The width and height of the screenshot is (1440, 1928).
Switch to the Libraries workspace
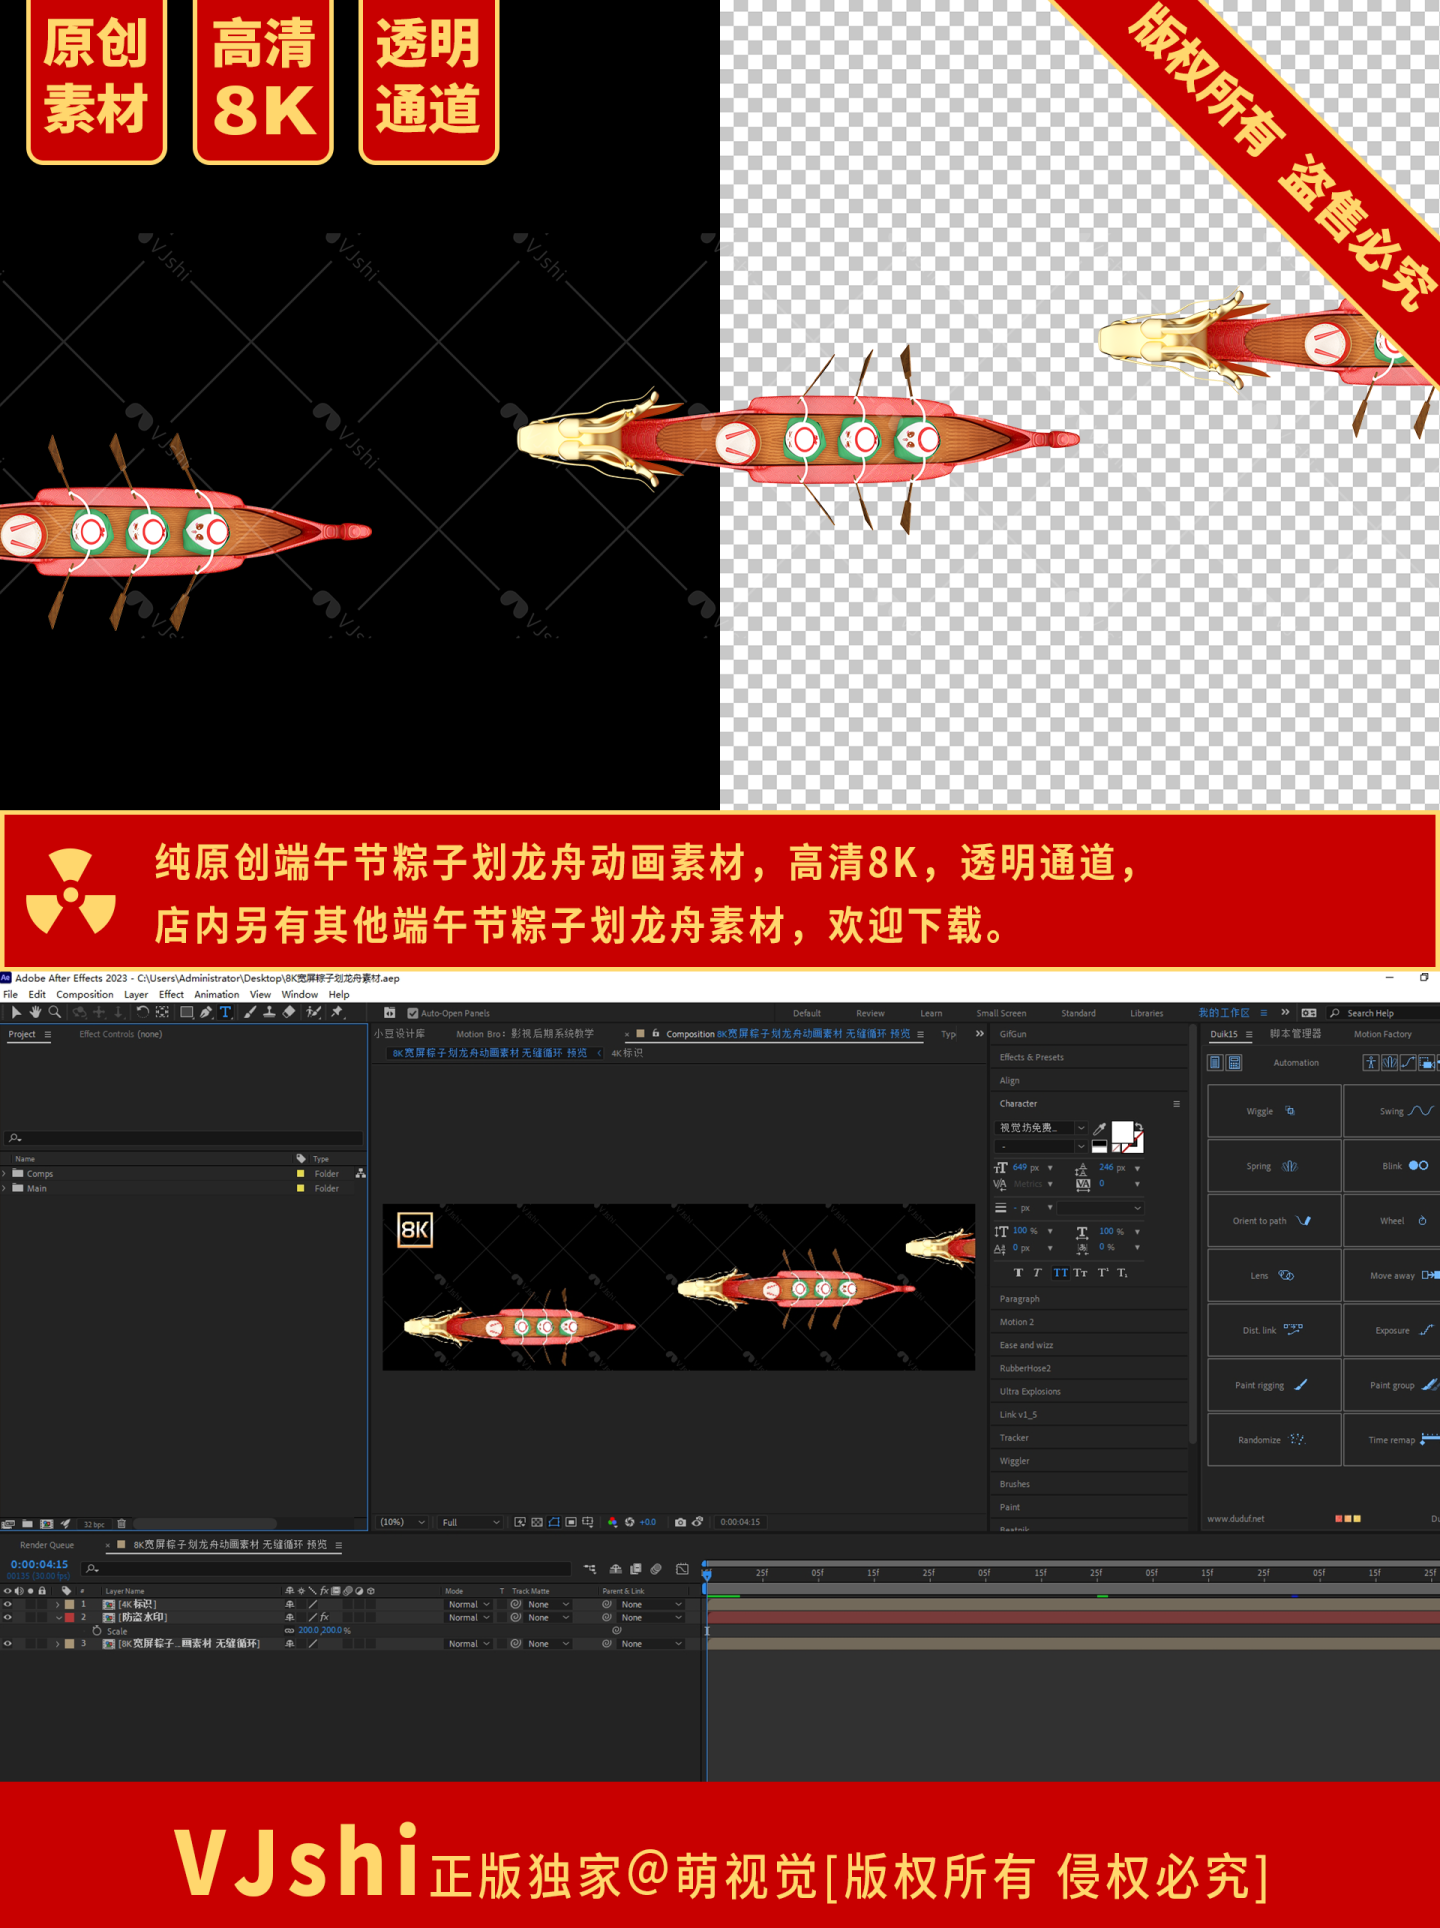click(1147, 1013)
